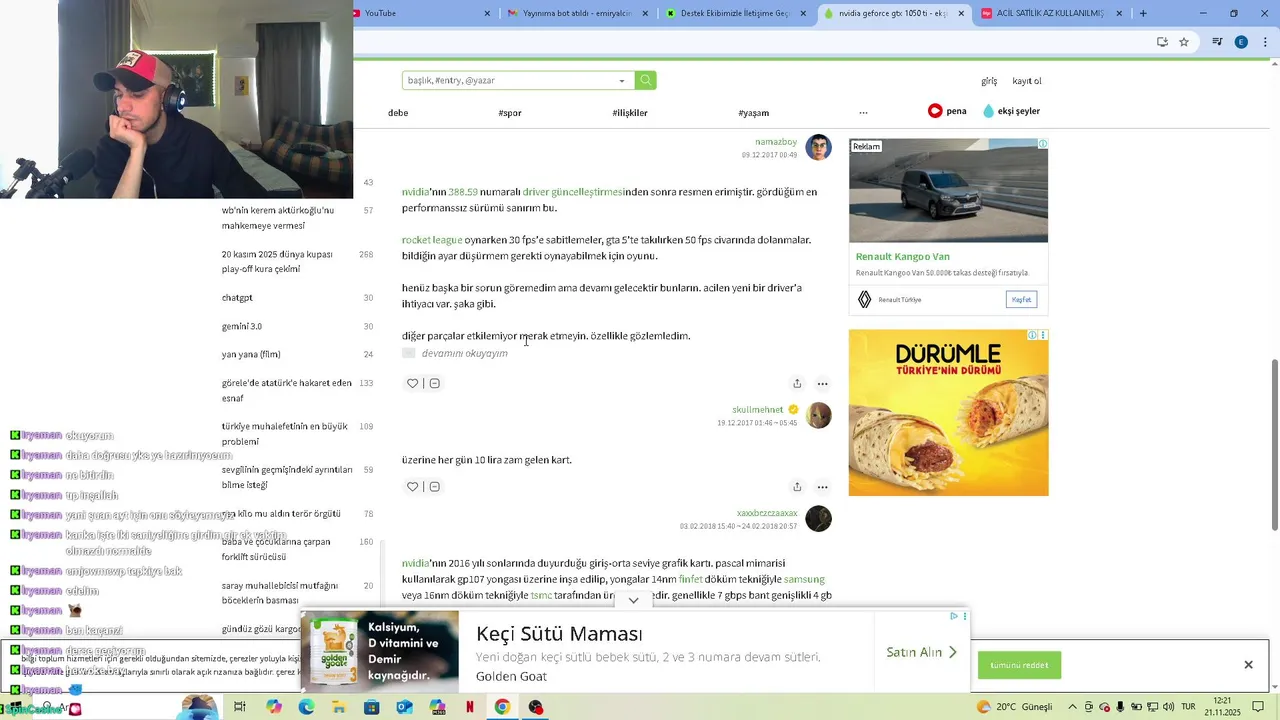Open Task View on the taskbar

pyautogui.click(x=240, y=707)
